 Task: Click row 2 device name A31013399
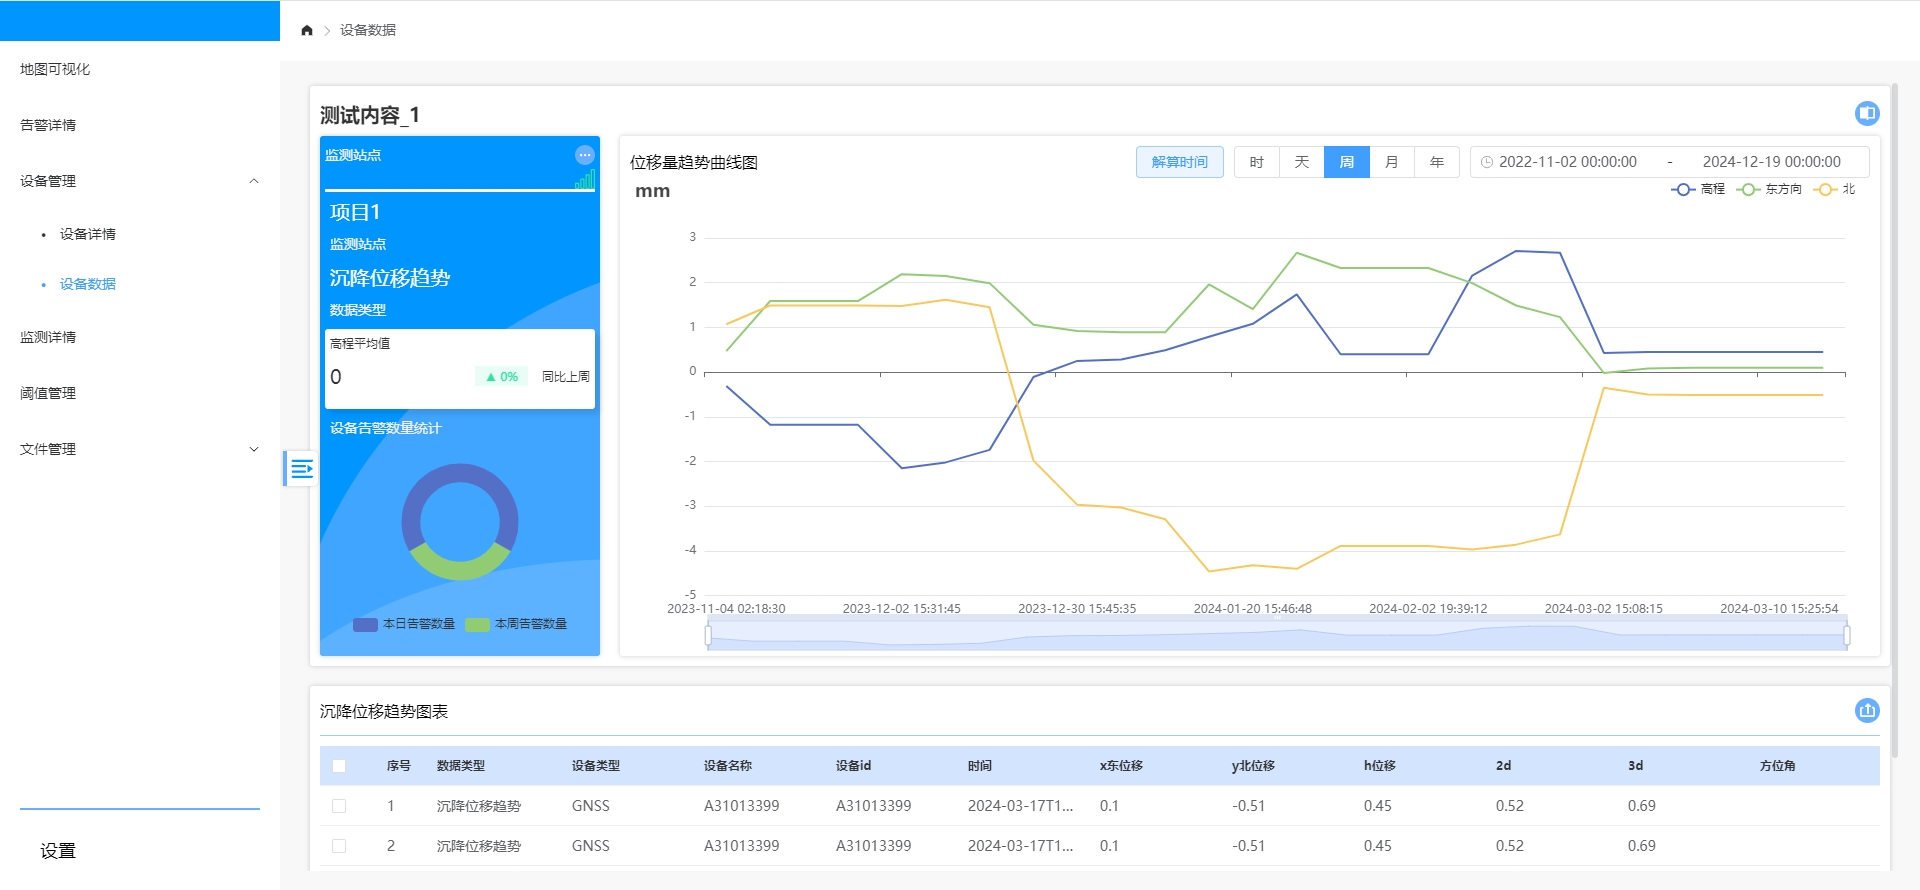[x=741, y=846]
